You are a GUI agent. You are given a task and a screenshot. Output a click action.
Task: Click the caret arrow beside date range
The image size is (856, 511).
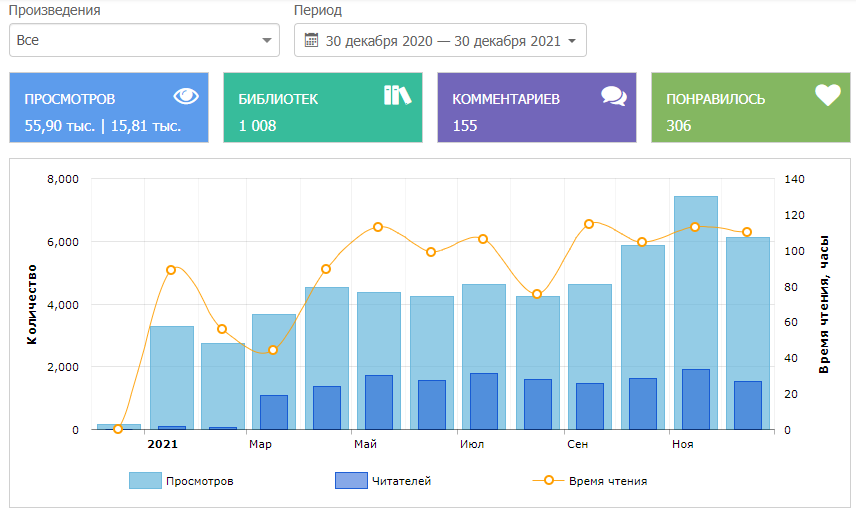point(571,41)
